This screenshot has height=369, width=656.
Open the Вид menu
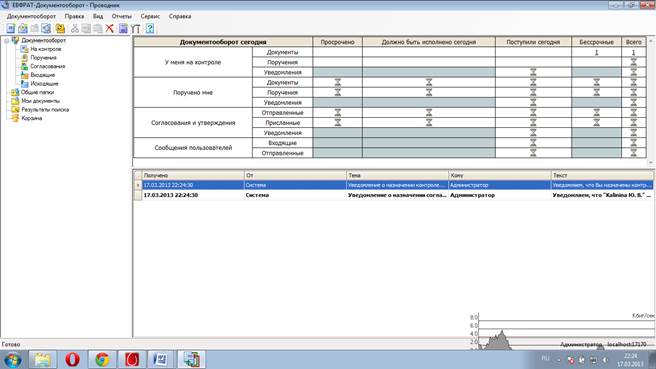98,16
